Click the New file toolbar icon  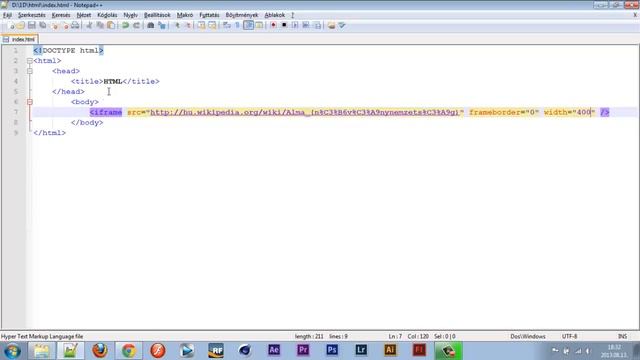(11, 25)
